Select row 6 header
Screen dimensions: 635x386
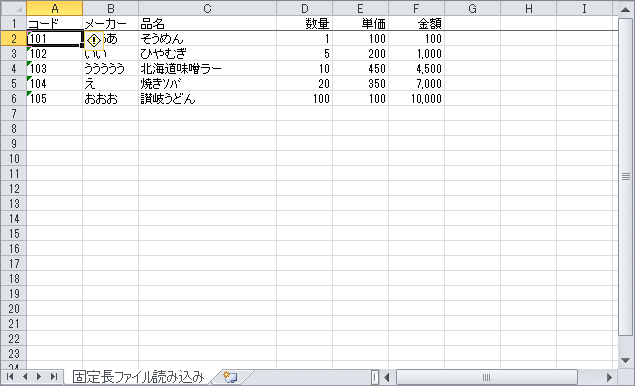pyautogui.click(x=14, y=98)
